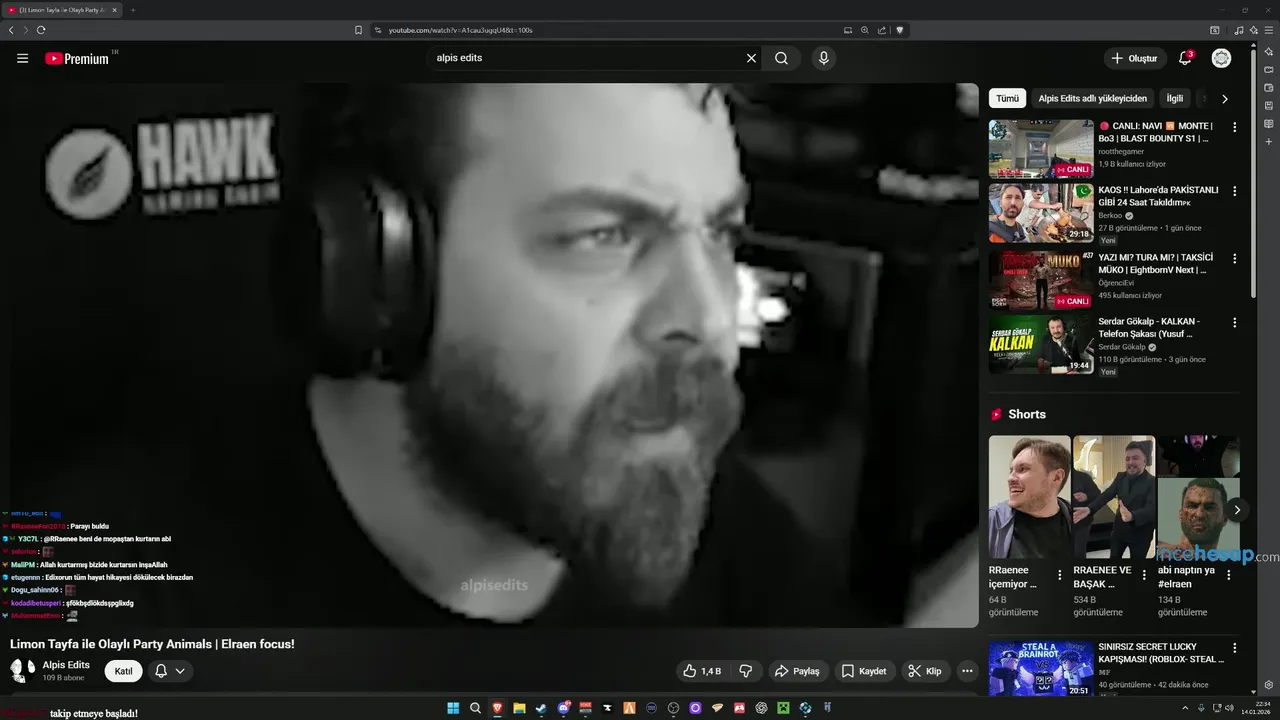
Task: Open TAKSİCİ MÜKO live video thumbnail
Action: 1041,280
